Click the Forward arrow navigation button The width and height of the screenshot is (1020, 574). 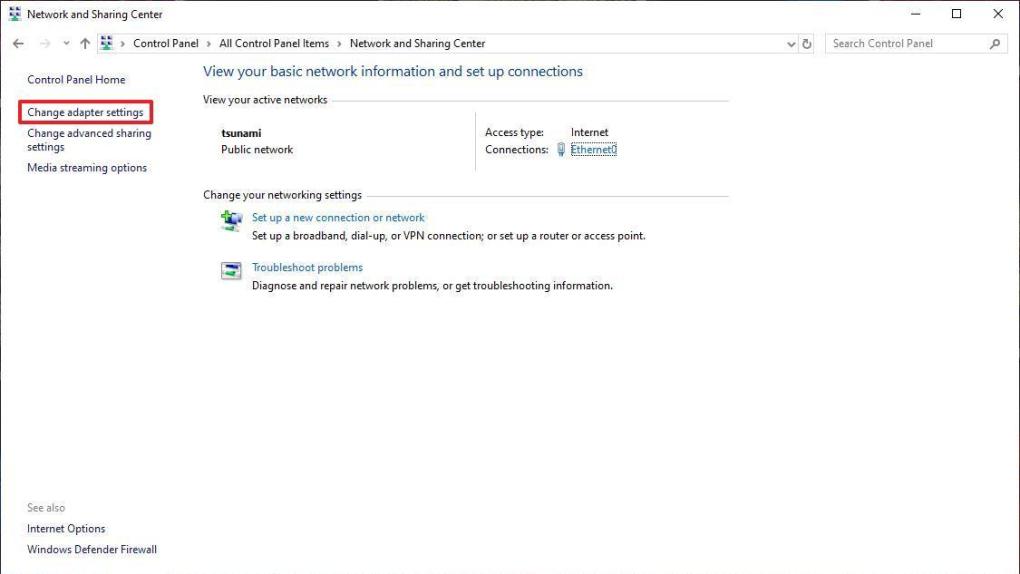pyautogui.click(x=45, y=44)
